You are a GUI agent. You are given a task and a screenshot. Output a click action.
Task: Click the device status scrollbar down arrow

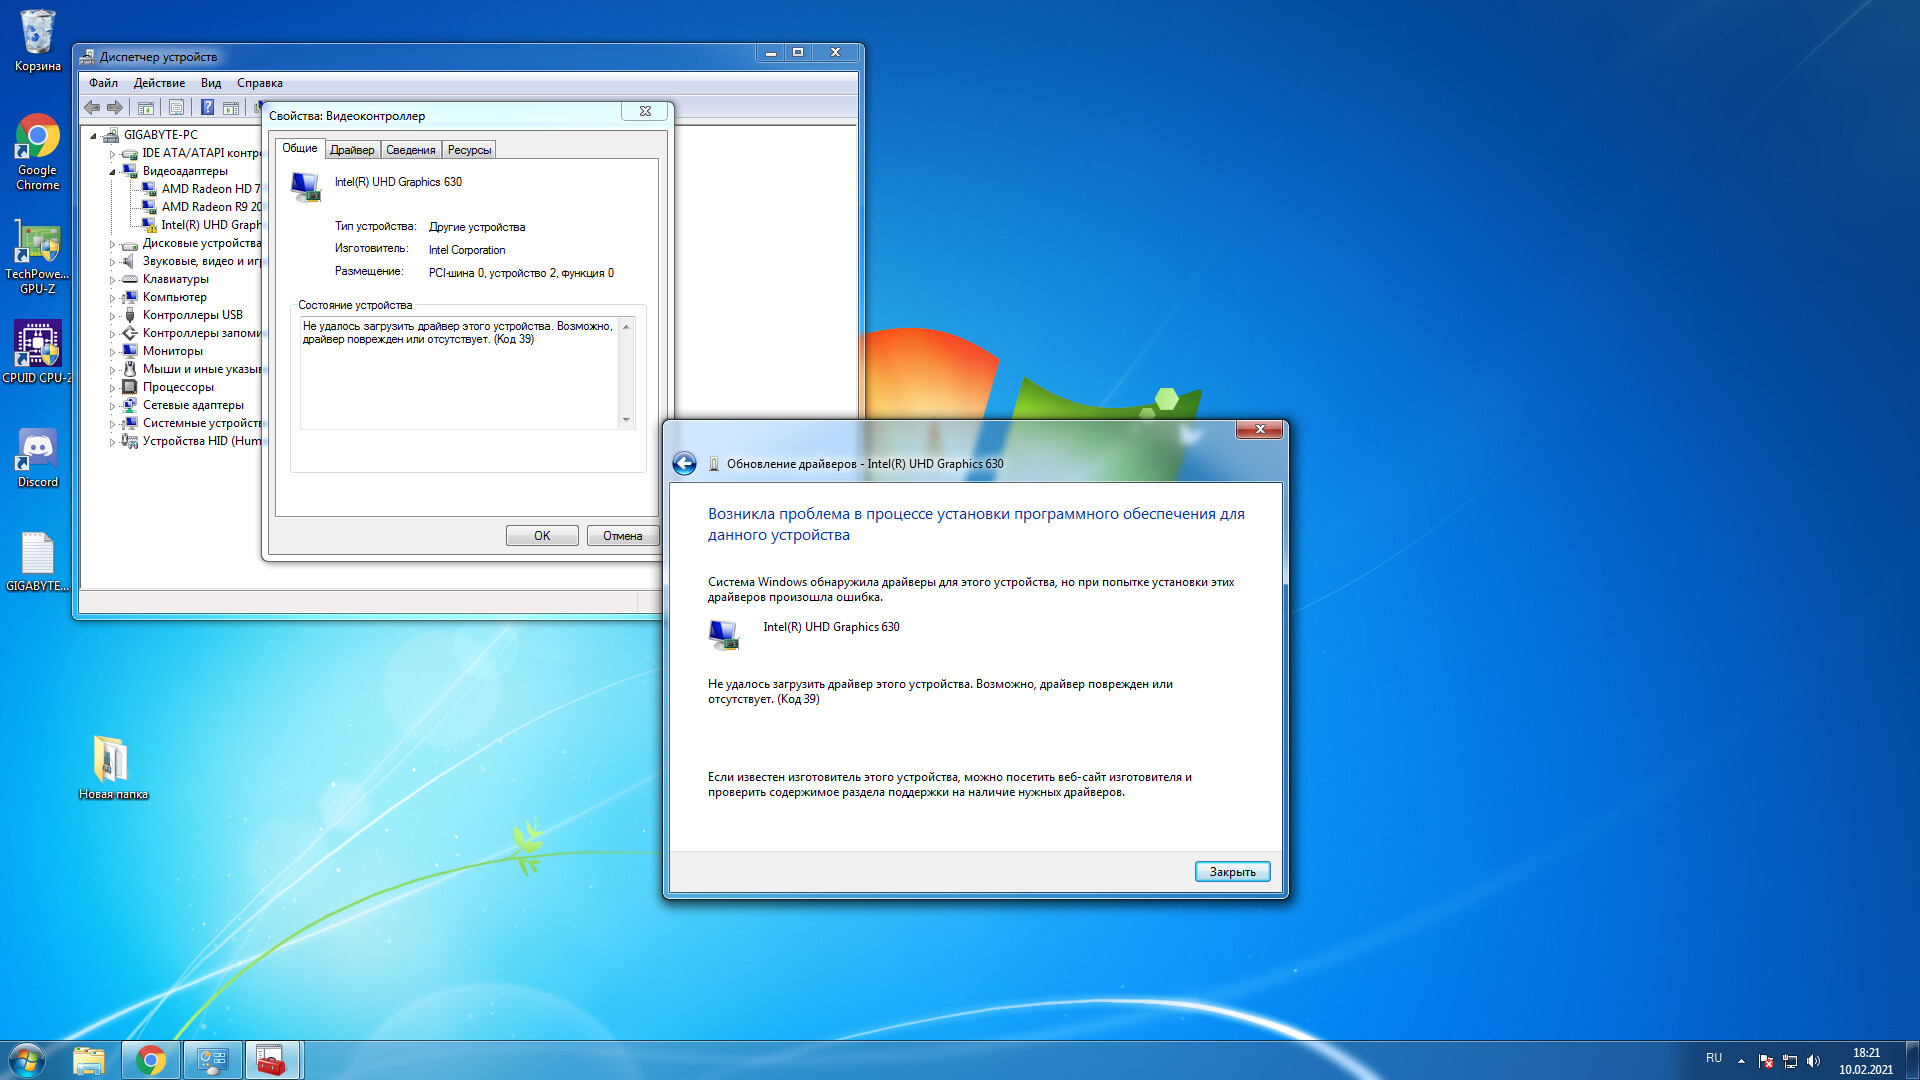point(626,419)
